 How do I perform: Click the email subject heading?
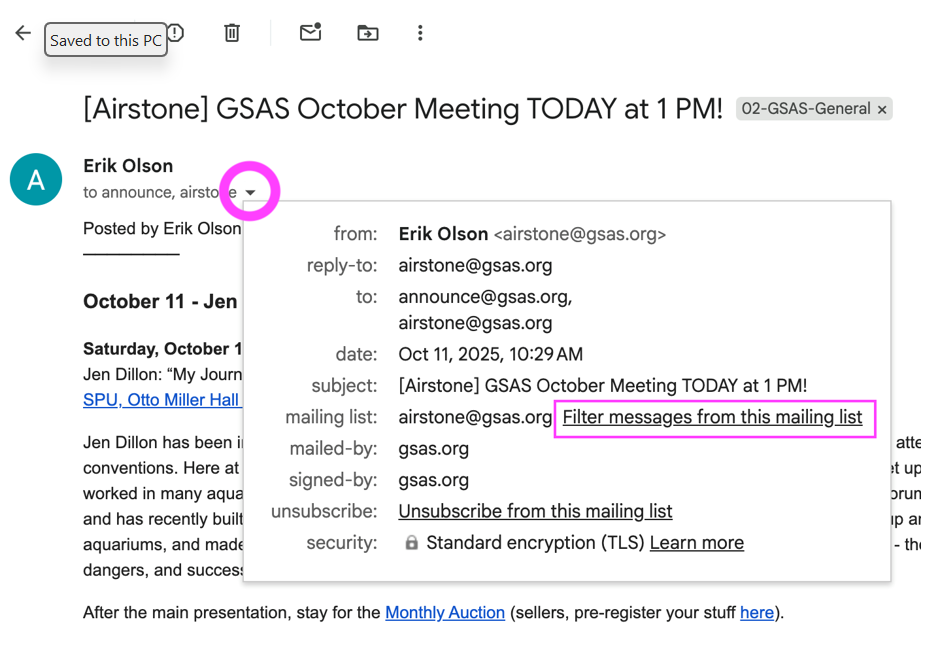(402, 109)
